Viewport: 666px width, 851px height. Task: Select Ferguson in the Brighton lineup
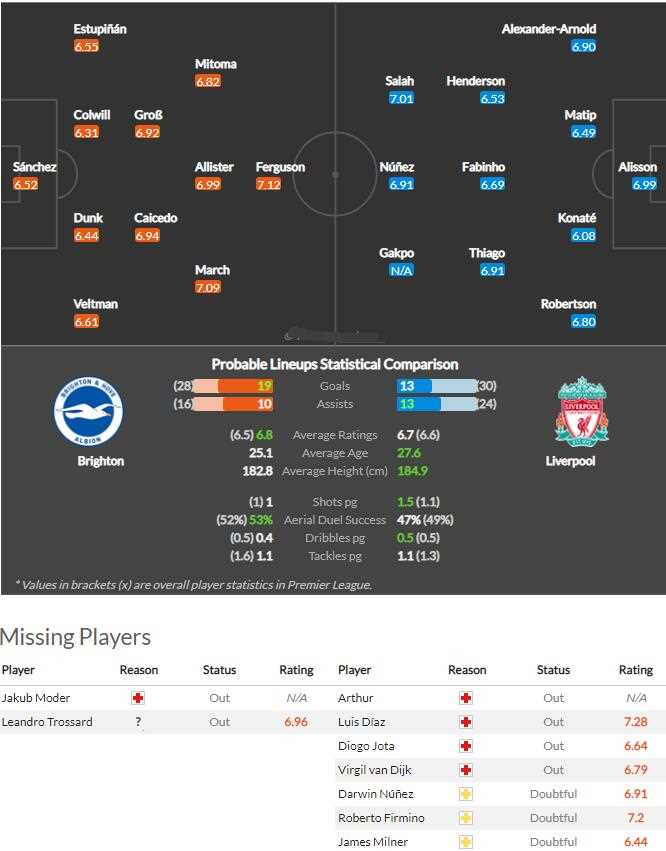(280, 167)
